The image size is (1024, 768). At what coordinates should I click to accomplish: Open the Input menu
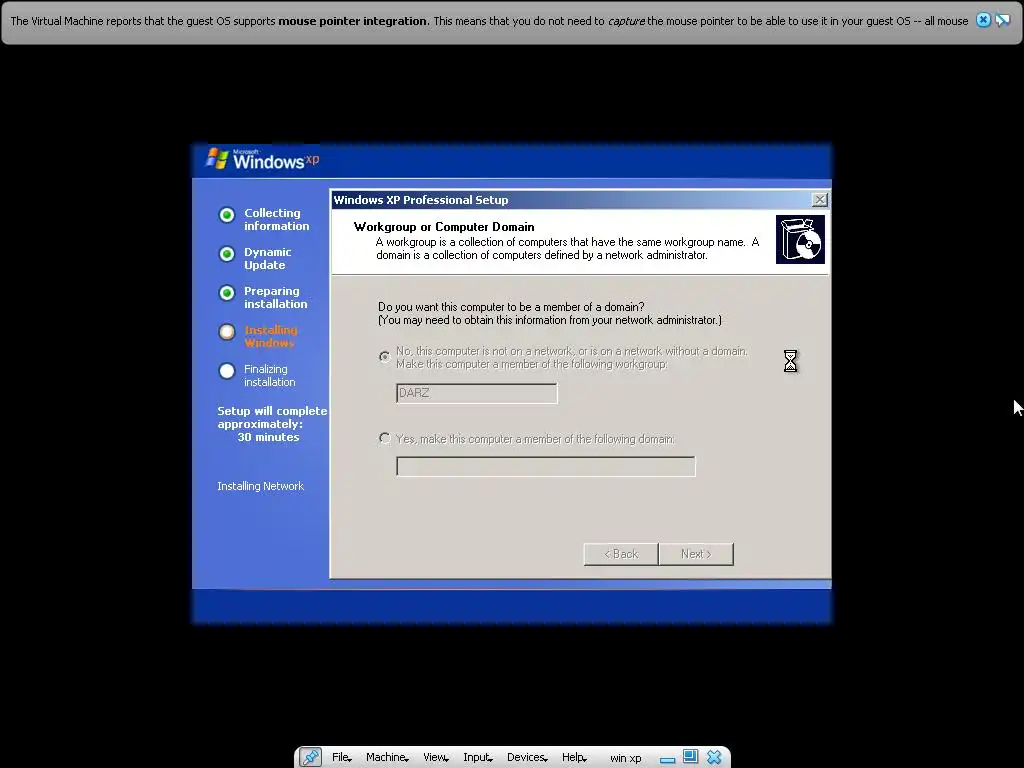click(477, 757)
